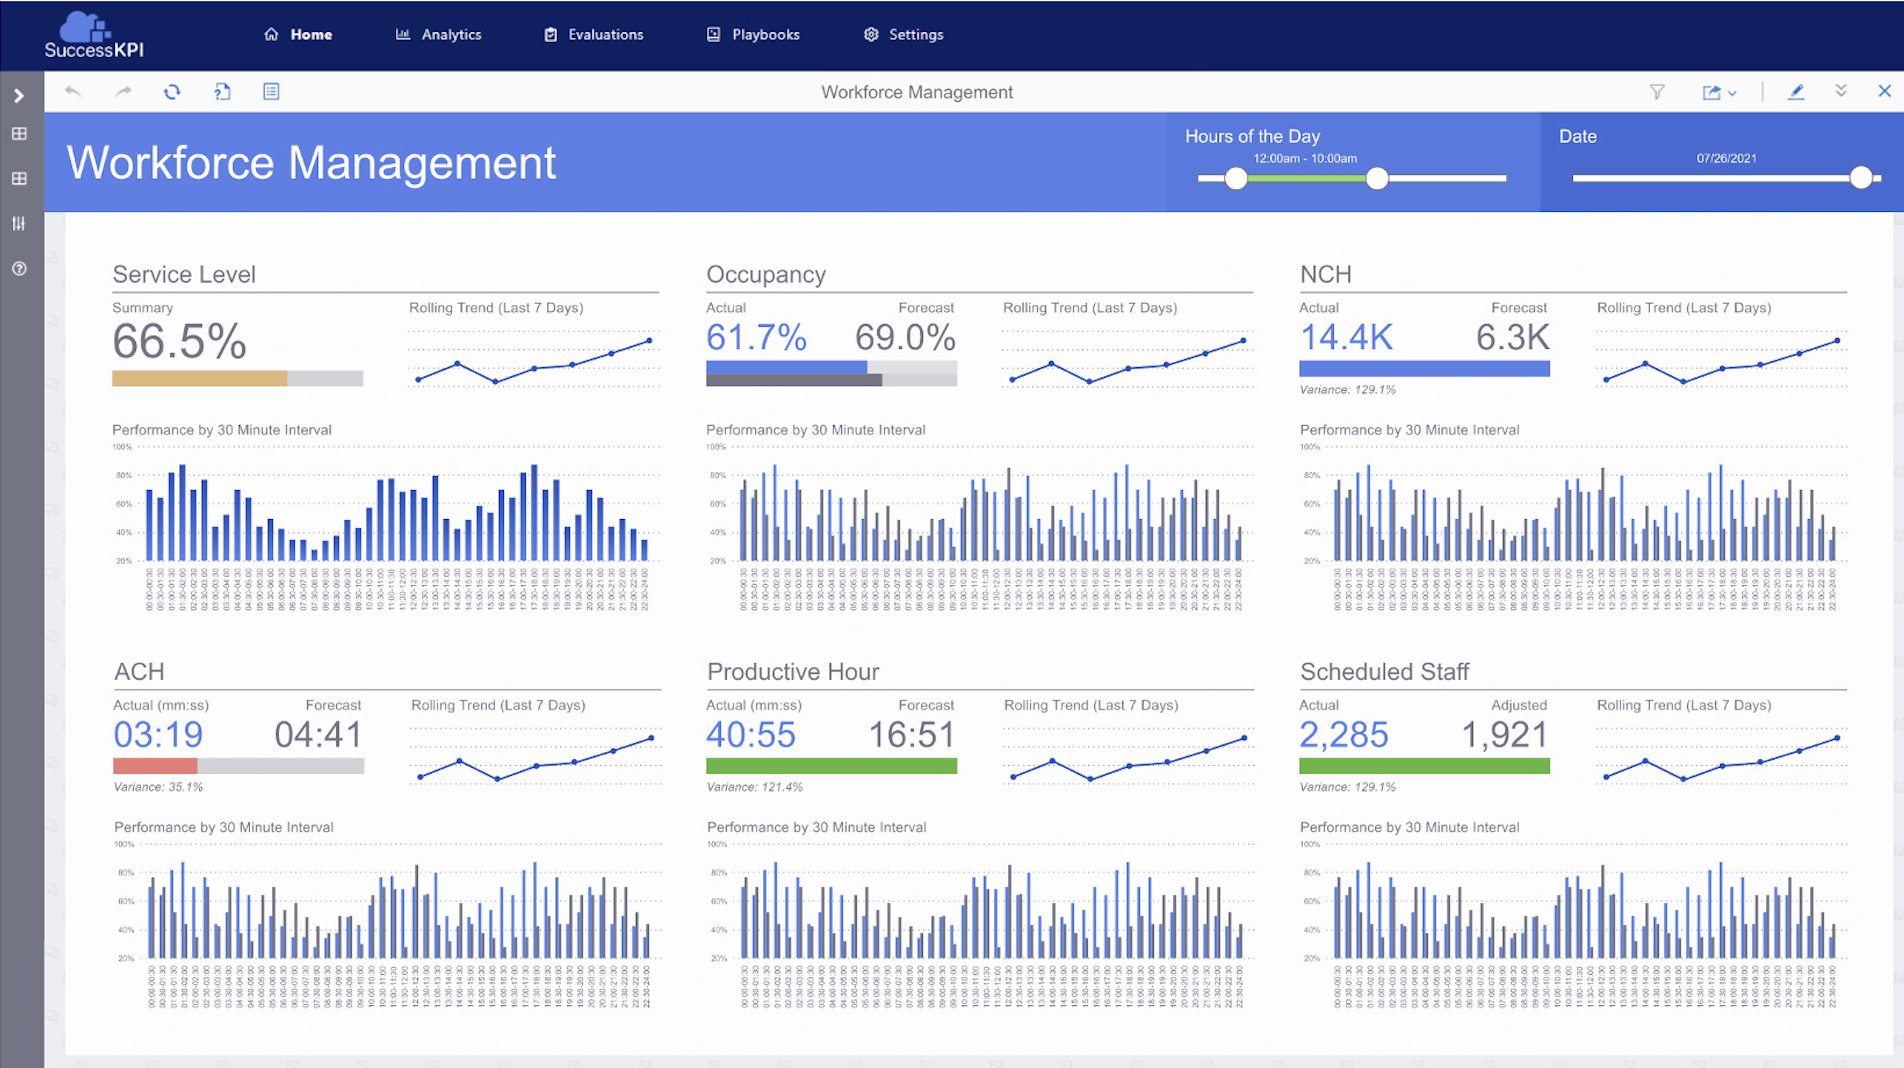The width and height of the screenshot is (1904, 1068).
Task: Click the filter funnel icon
Action: 1657,91
